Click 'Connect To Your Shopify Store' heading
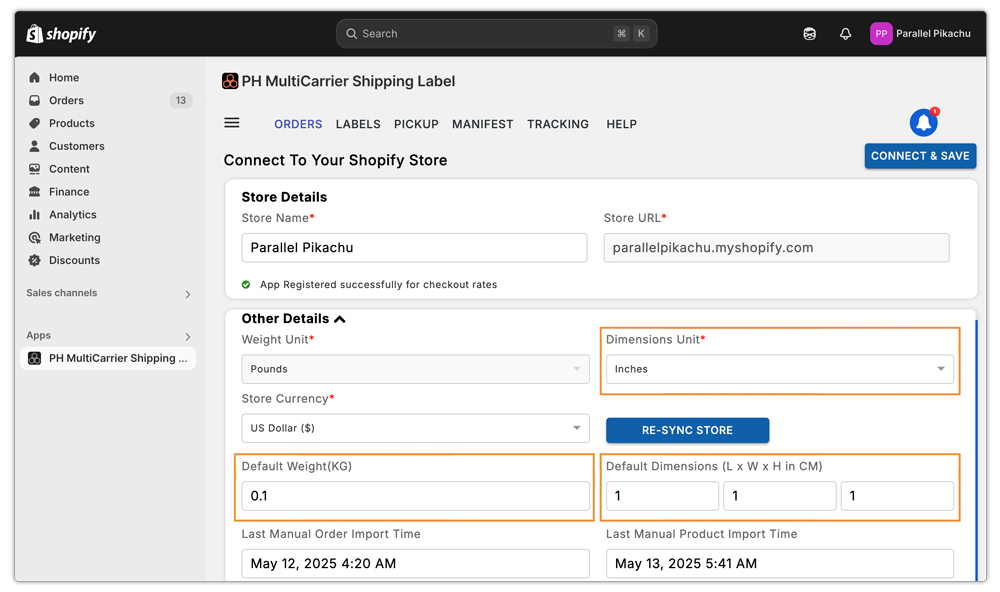The image size is (1000, 592). [x=335, y=160]
